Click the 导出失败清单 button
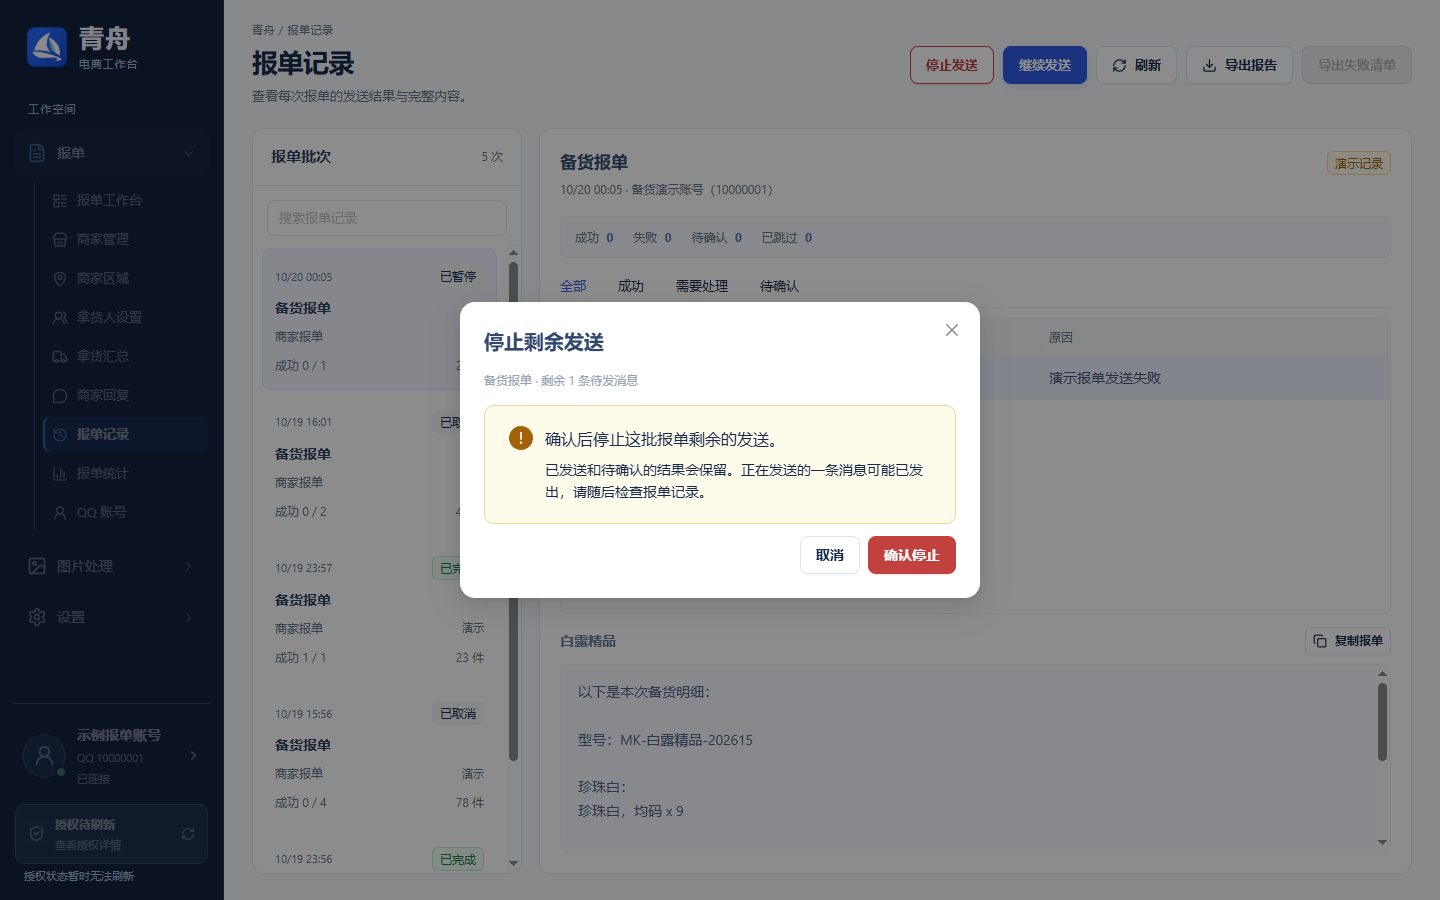 pos(1357,65)
